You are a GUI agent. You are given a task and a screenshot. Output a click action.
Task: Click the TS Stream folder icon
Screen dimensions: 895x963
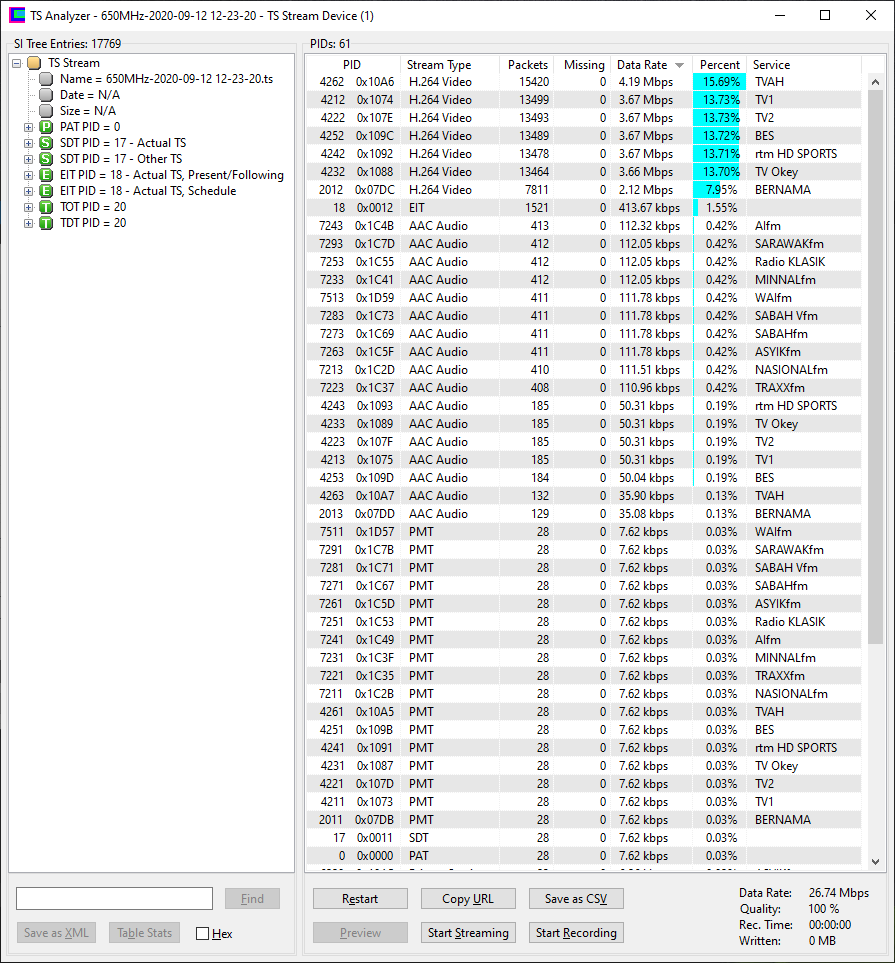coord(34,63)
